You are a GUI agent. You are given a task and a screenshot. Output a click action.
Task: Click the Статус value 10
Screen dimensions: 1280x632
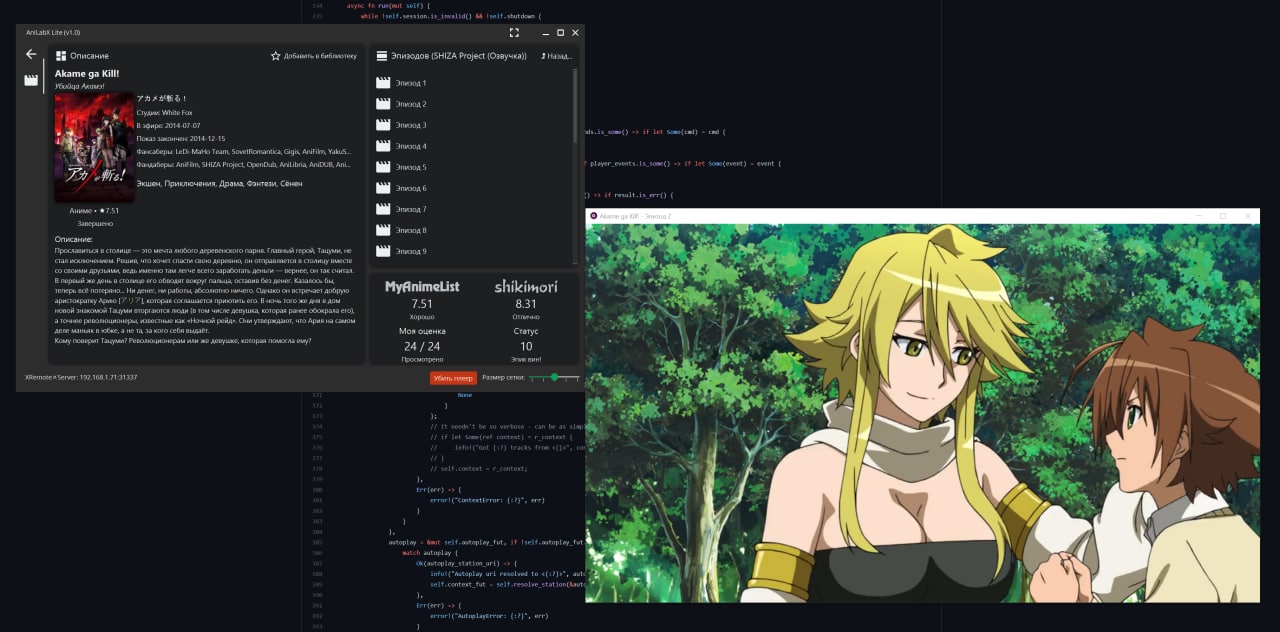[x=526, y=346]
